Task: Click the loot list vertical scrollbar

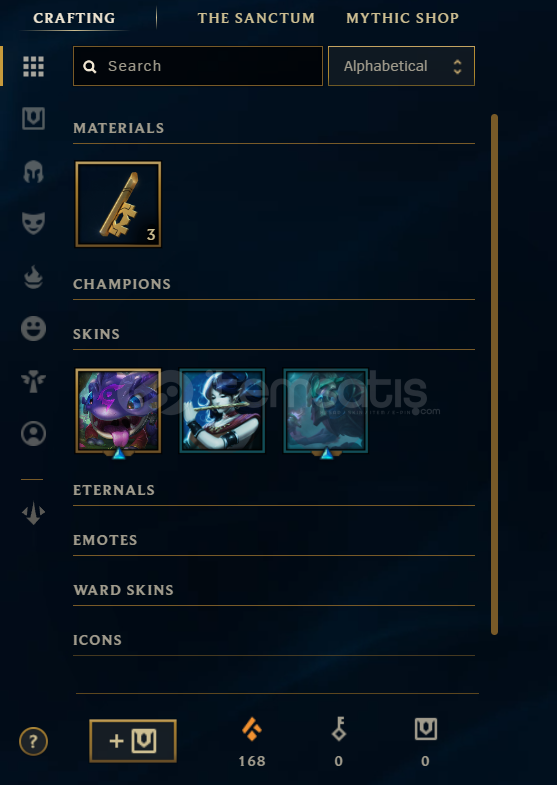Action: 494,374
